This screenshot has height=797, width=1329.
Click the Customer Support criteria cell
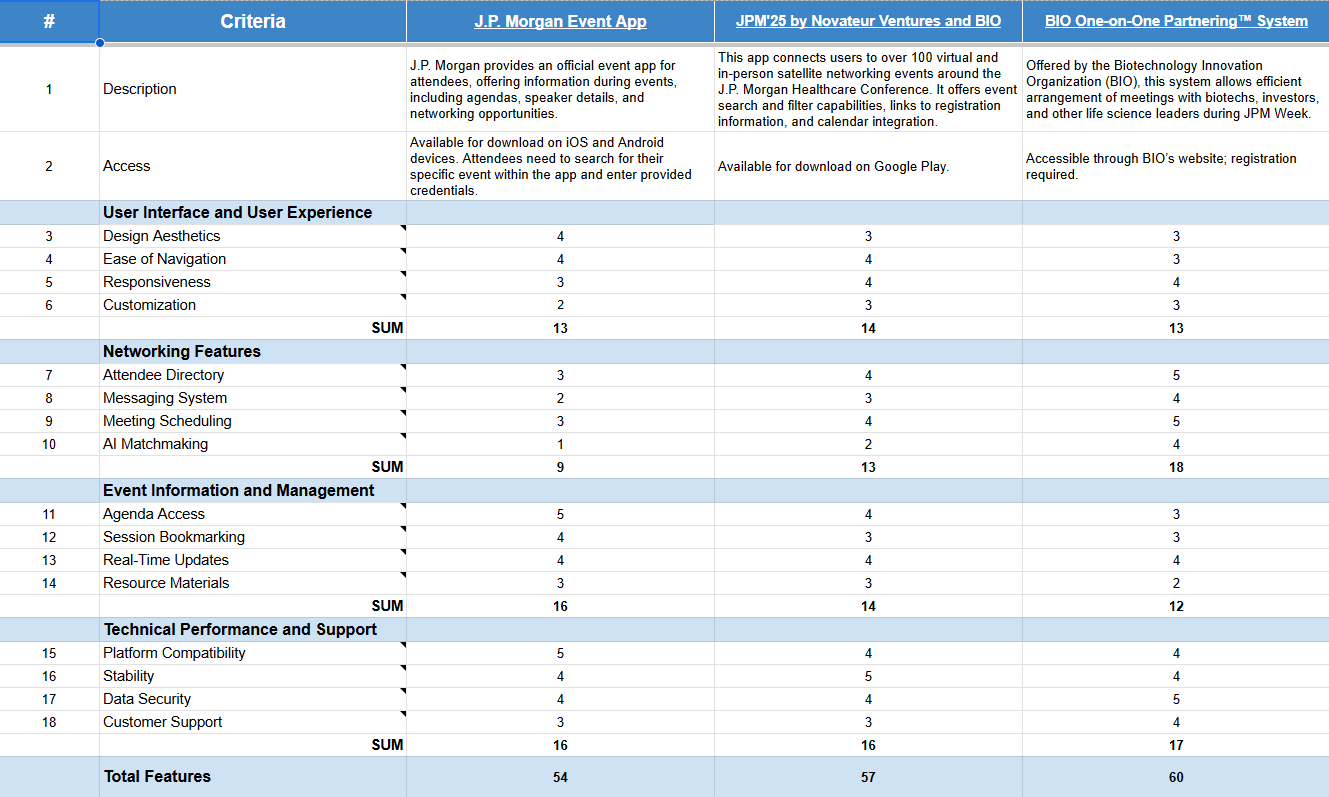[162, 722]
